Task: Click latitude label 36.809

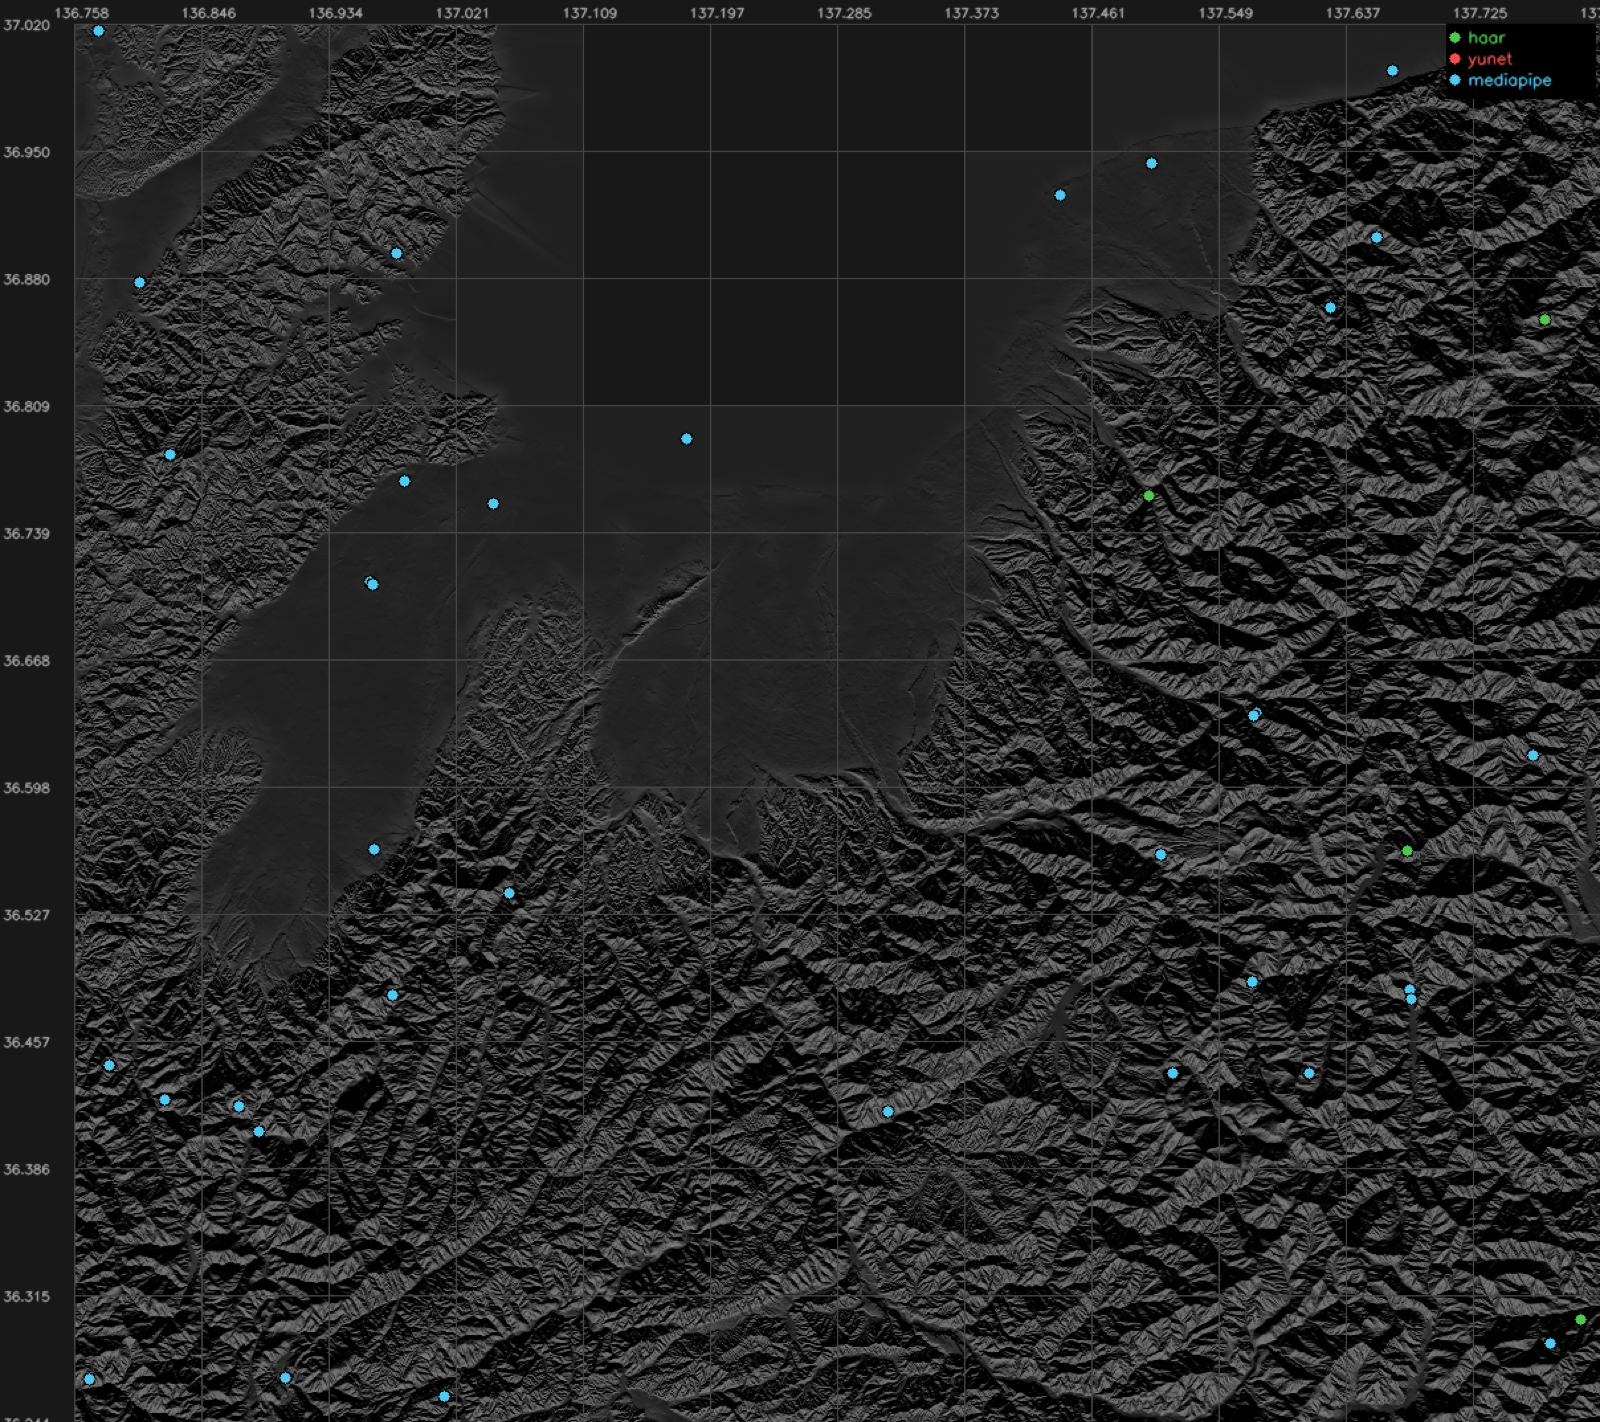Action: (x=26, y=406)
